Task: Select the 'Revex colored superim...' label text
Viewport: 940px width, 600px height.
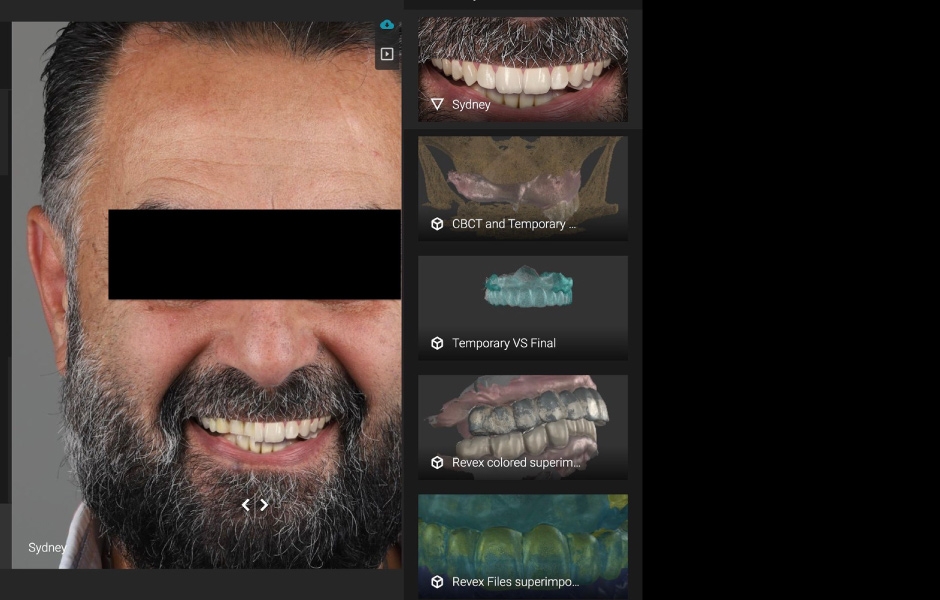Action: click(516, 463)
